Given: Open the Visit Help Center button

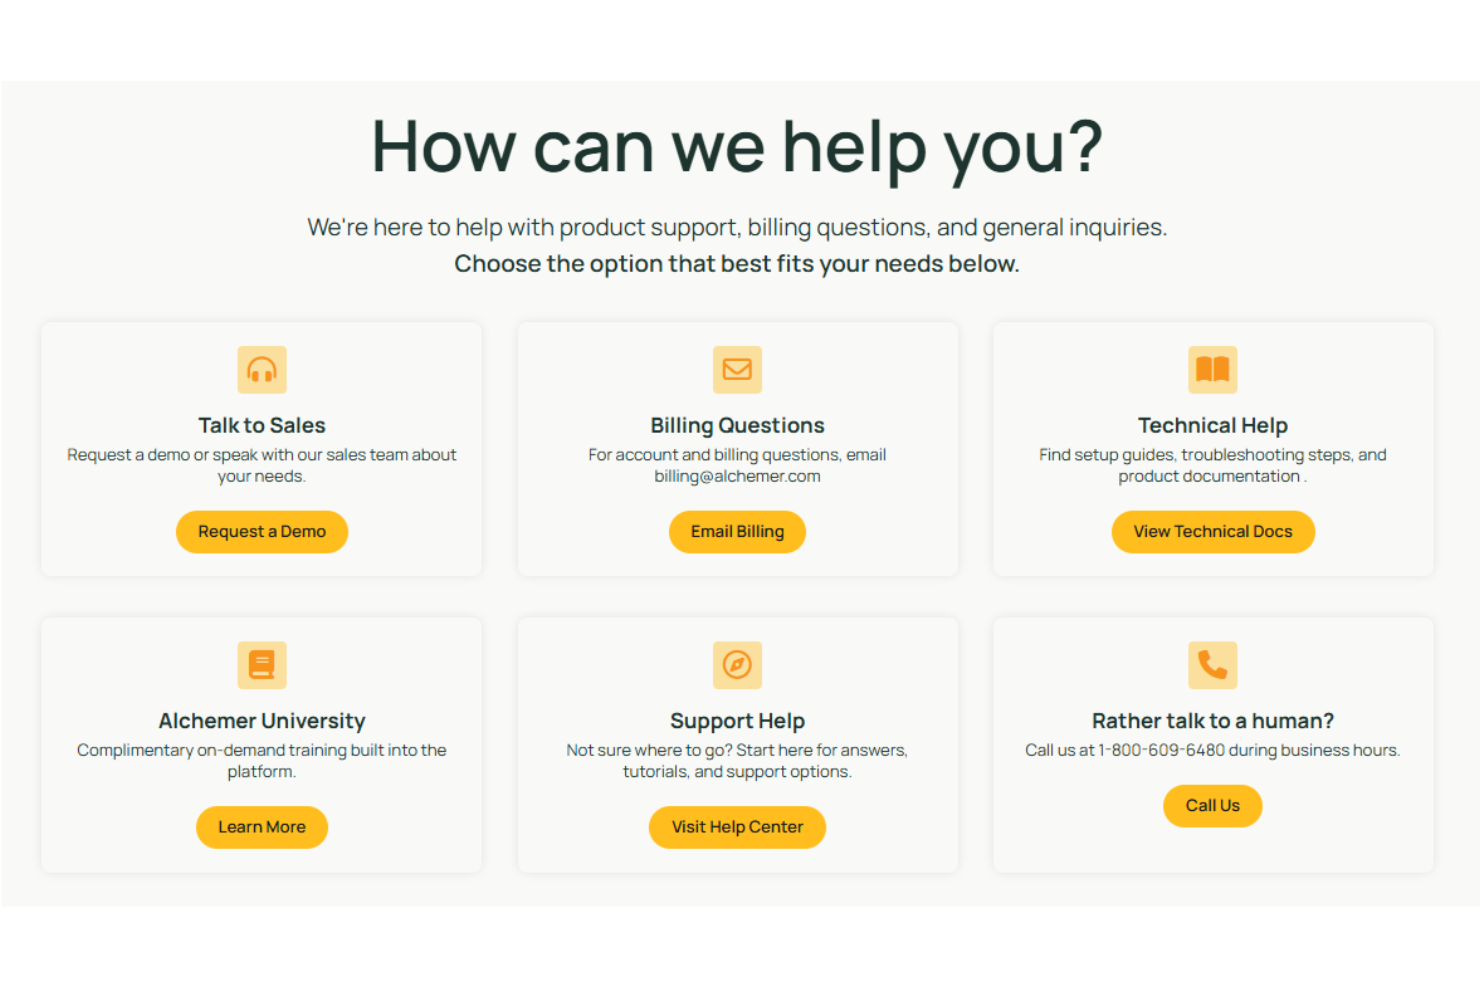Looking at the screenshot, I should [737, 827].
